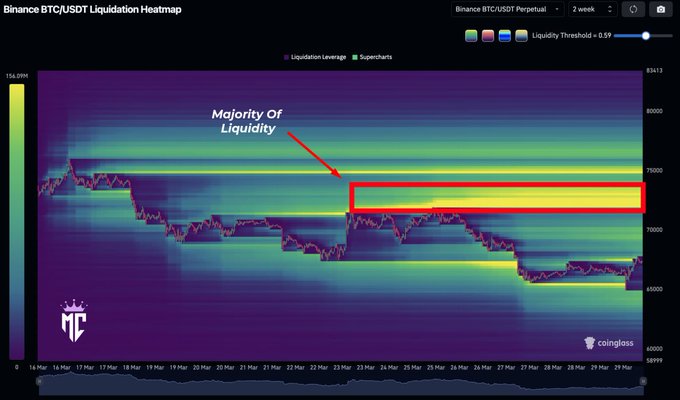This screenshot has height=400, width=680.
Task: Click the 156.09M maximum value on the color scale
Action: [x=17, y=76]
